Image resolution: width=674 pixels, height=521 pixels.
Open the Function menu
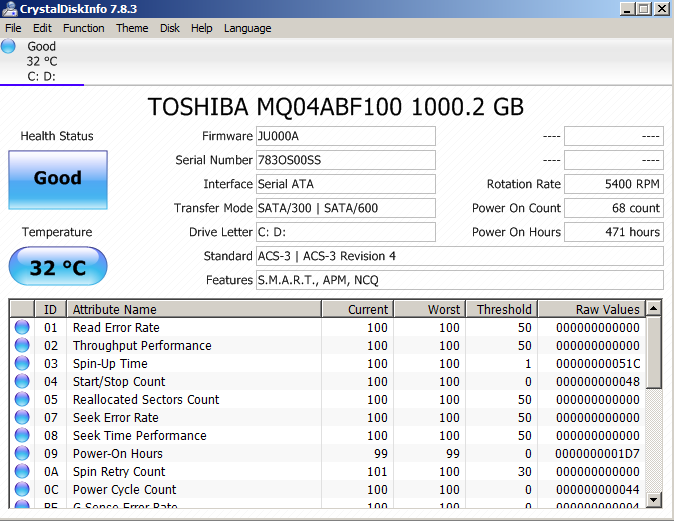tap(84, 28)
